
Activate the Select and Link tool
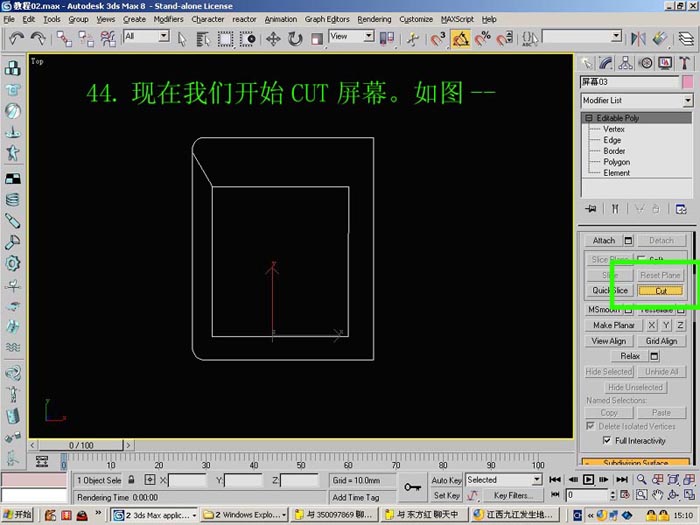[64, 39]
